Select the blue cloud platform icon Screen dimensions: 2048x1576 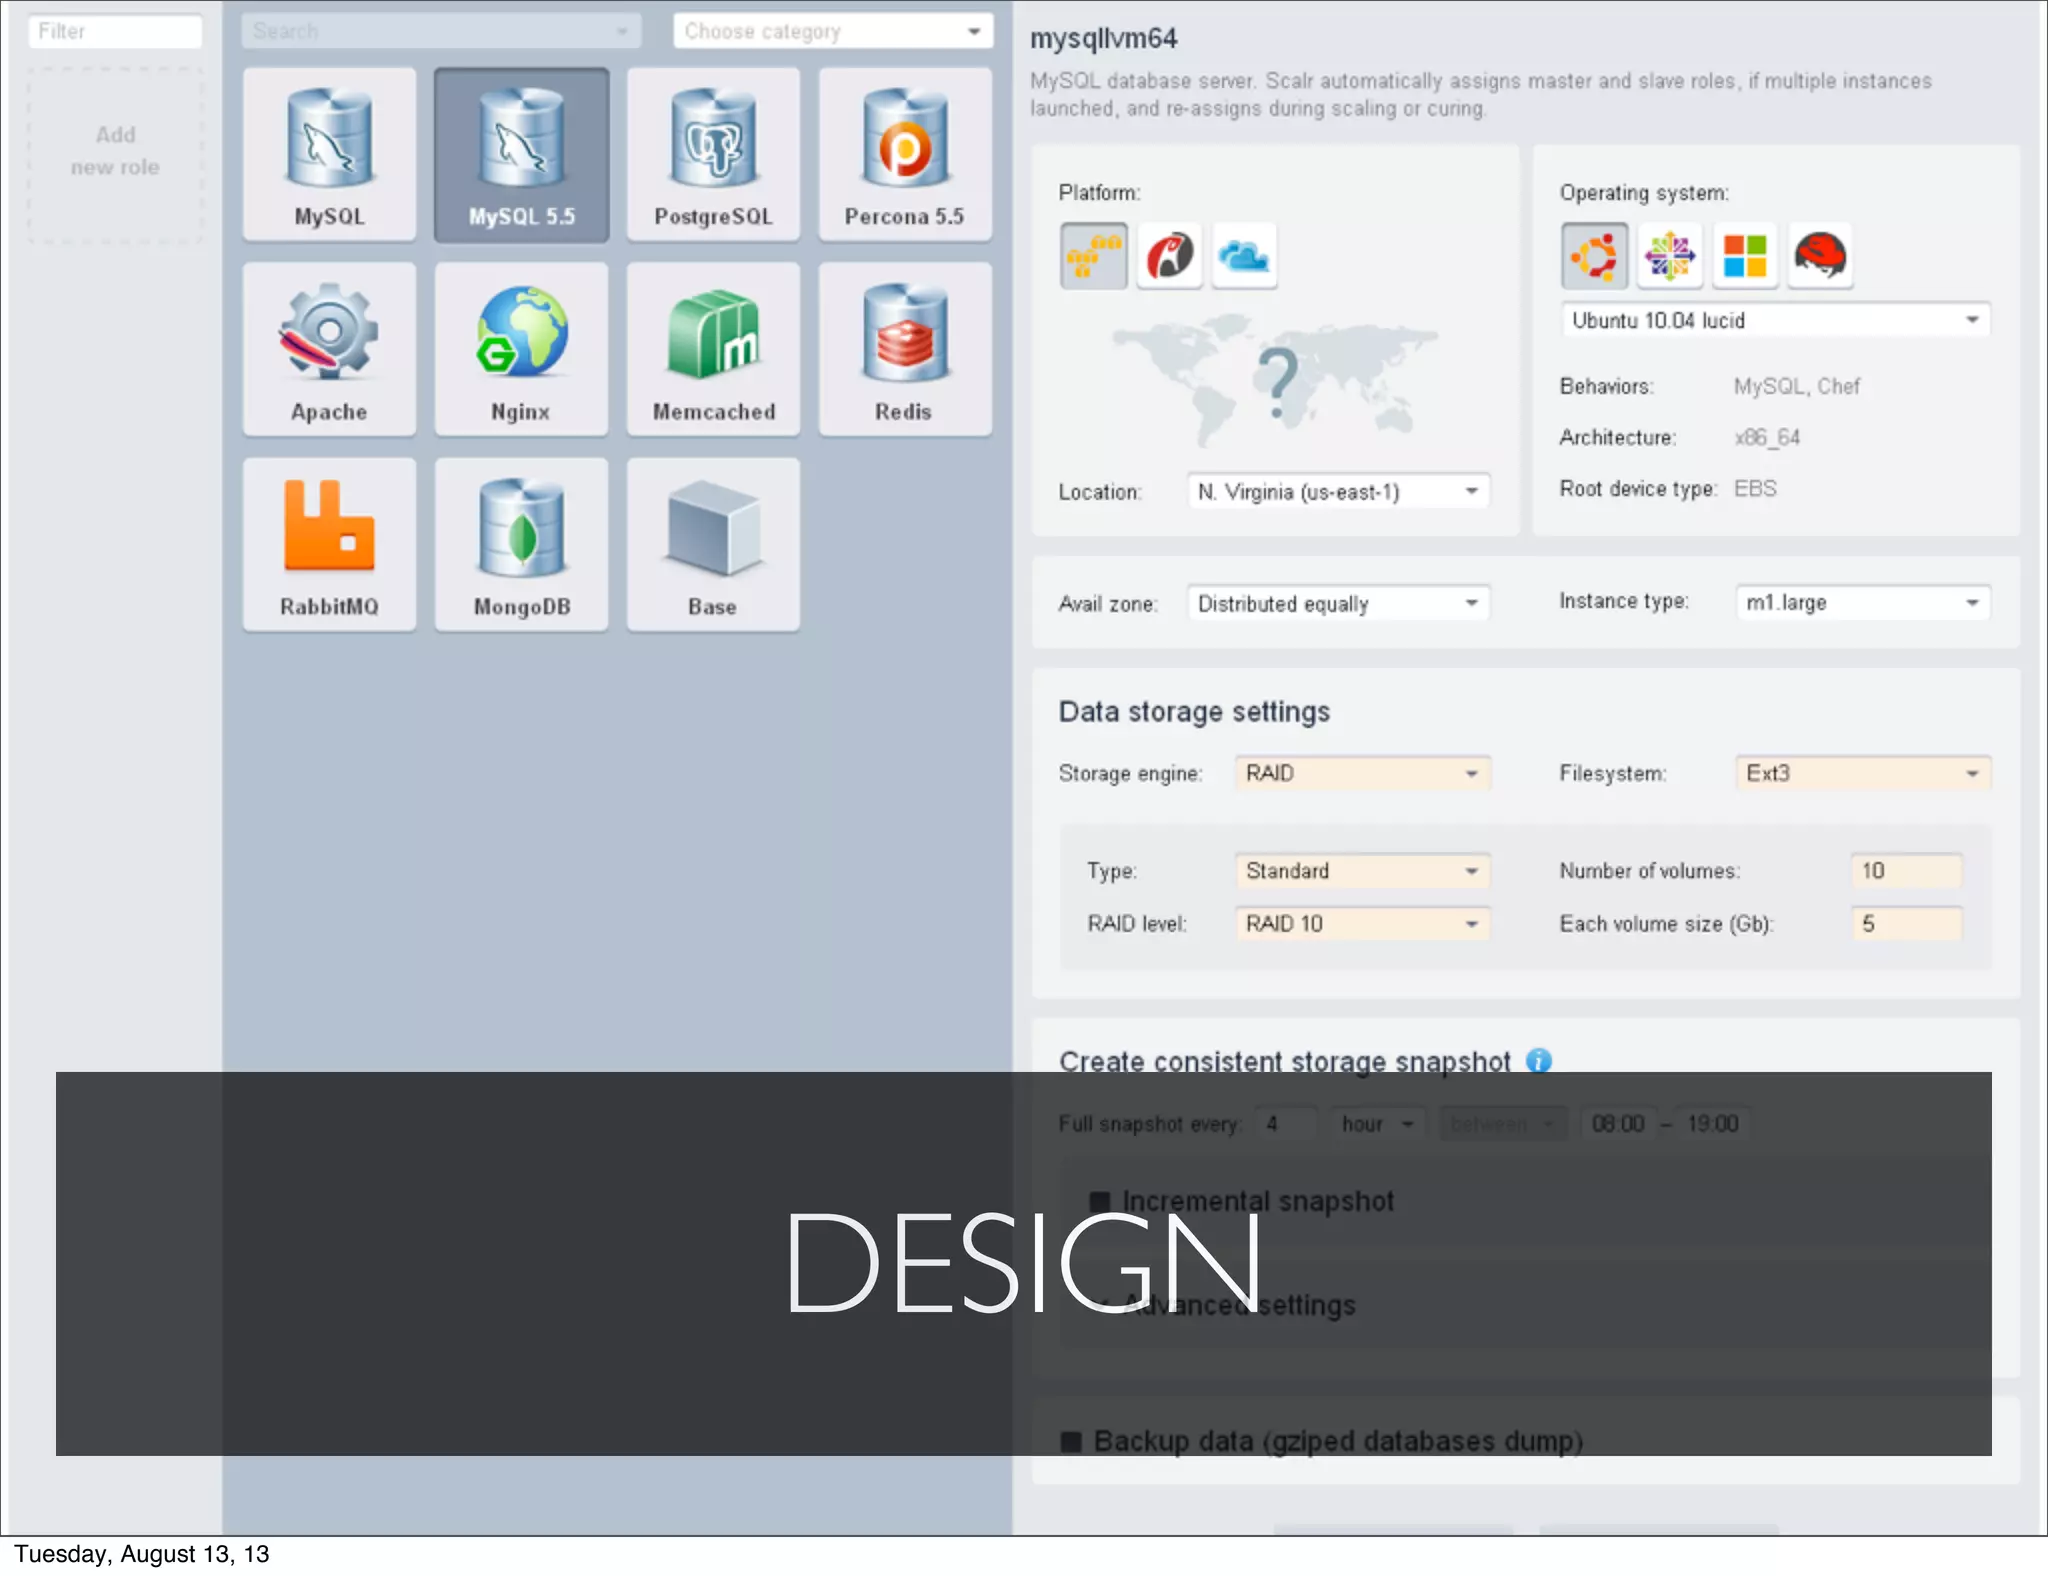tap(1244, 256)
